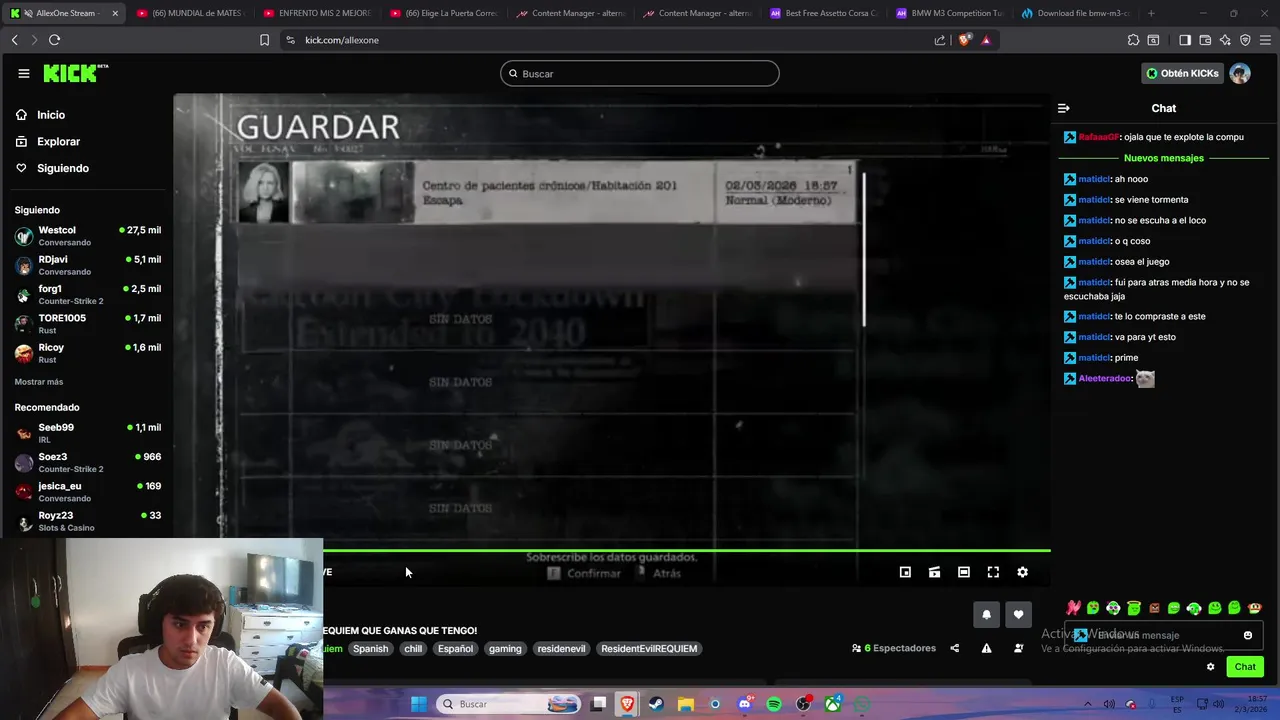Switch player to theater mode
The image size is (1280, 720).
click(x=964, y=572)
